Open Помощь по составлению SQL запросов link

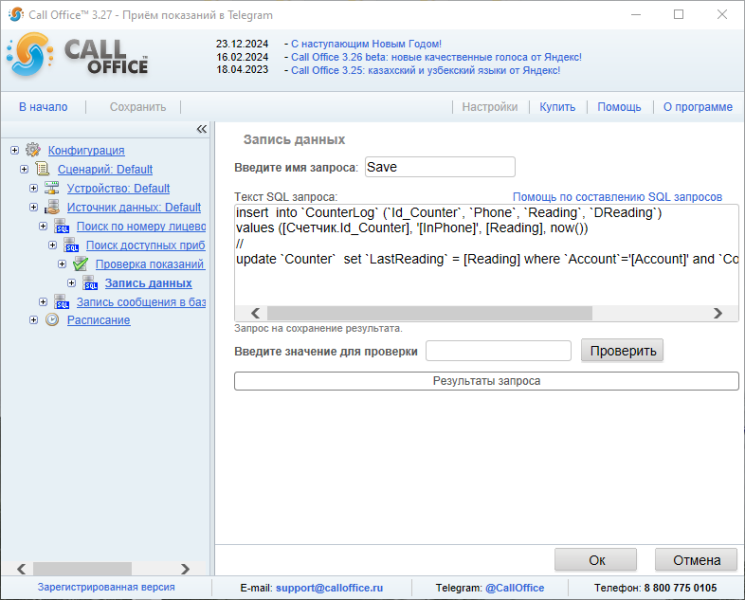[x=617, y=197]
